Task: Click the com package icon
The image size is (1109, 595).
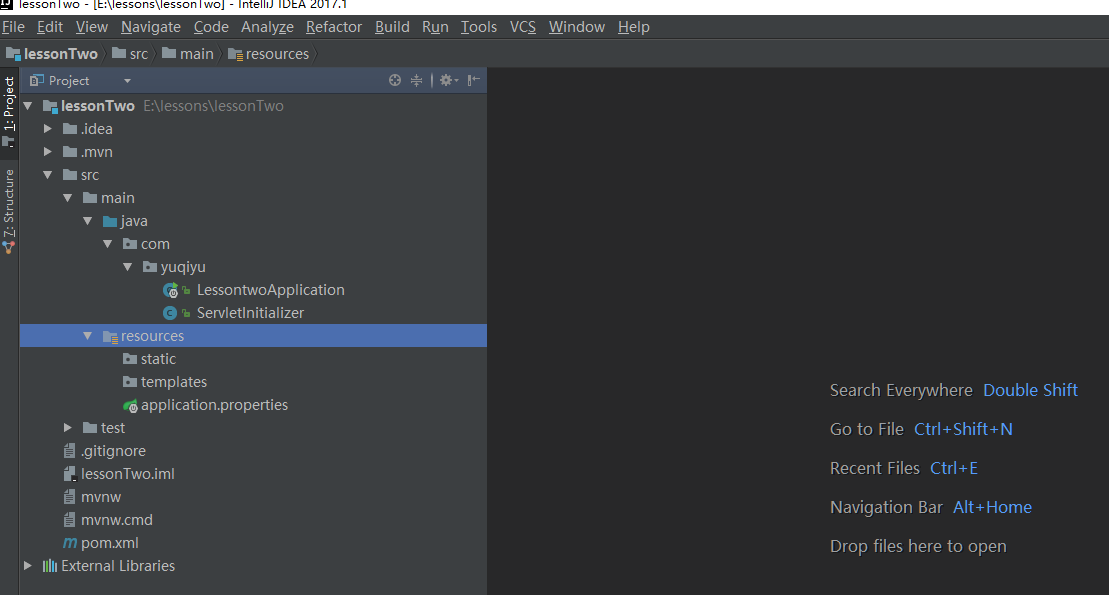Action: [x=130, y=244]
